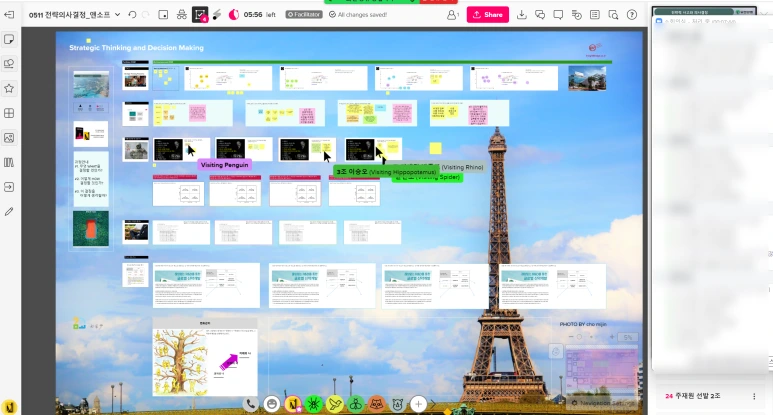Screen dimensions: 773x415
Task: Open the help question mark icon
Action: coord(632,15)
